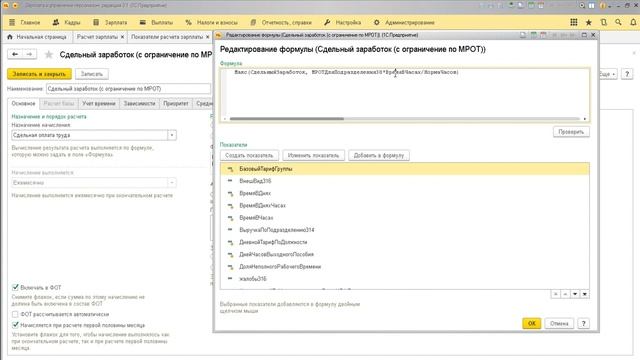
Task: Open the notifications bell icon
Action: [633, 22]
